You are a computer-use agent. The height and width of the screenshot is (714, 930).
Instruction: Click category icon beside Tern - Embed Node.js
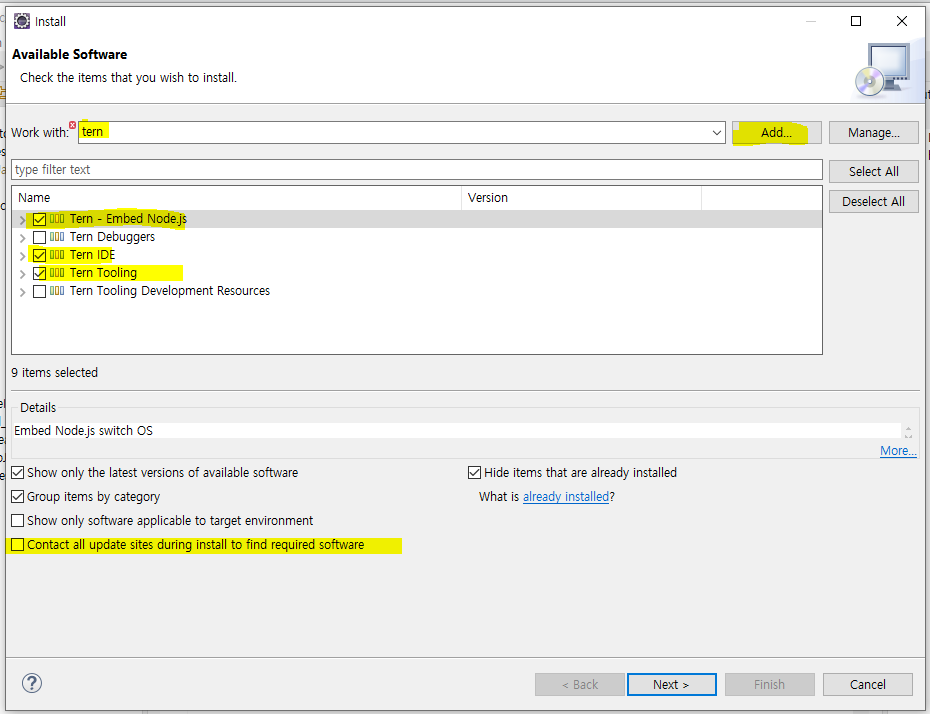click(57, 219)
